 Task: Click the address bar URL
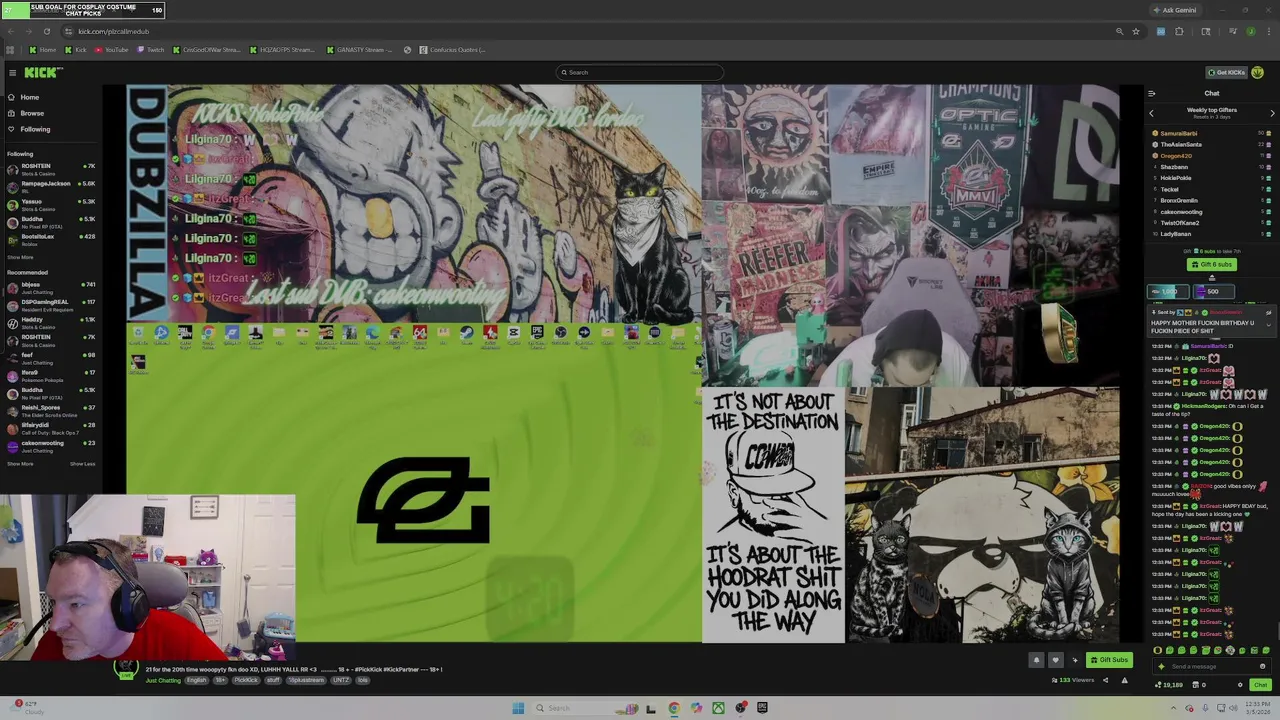tap(113, 31)
